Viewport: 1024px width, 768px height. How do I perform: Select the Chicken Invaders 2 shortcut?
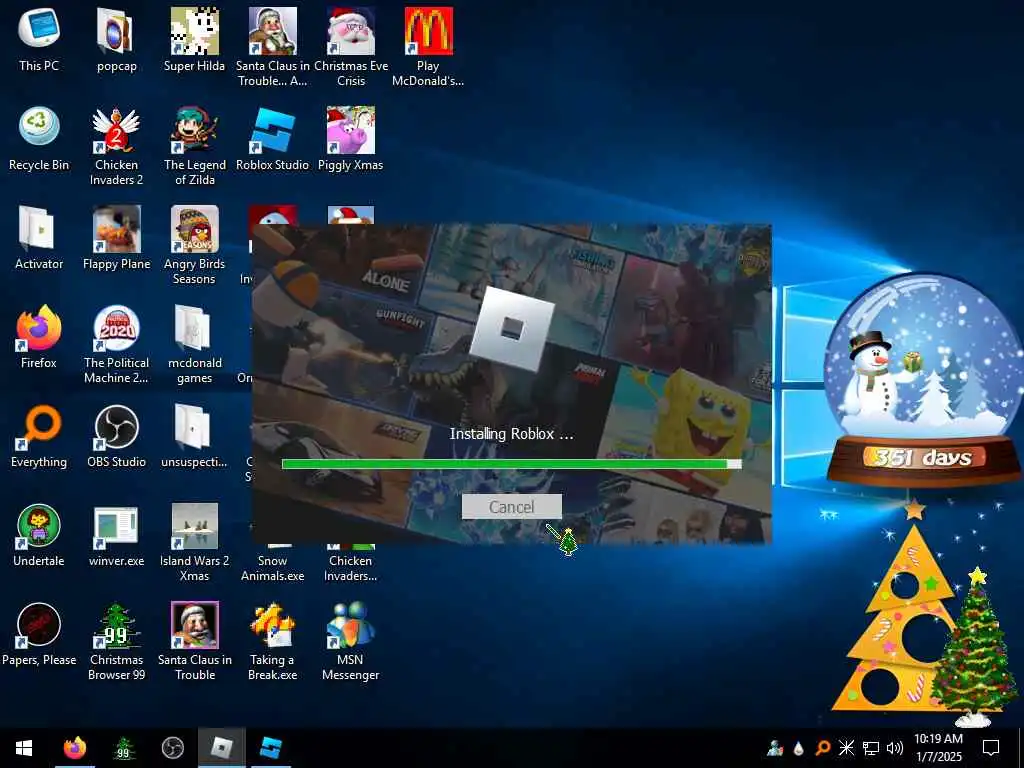click(x=116, y=147)
